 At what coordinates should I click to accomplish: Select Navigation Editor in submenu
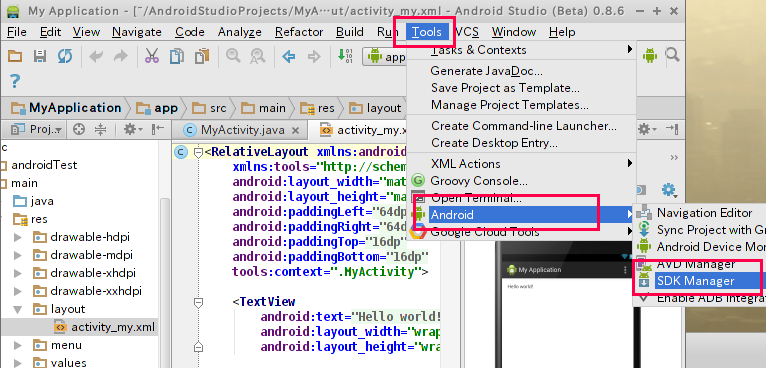[700, 213]
